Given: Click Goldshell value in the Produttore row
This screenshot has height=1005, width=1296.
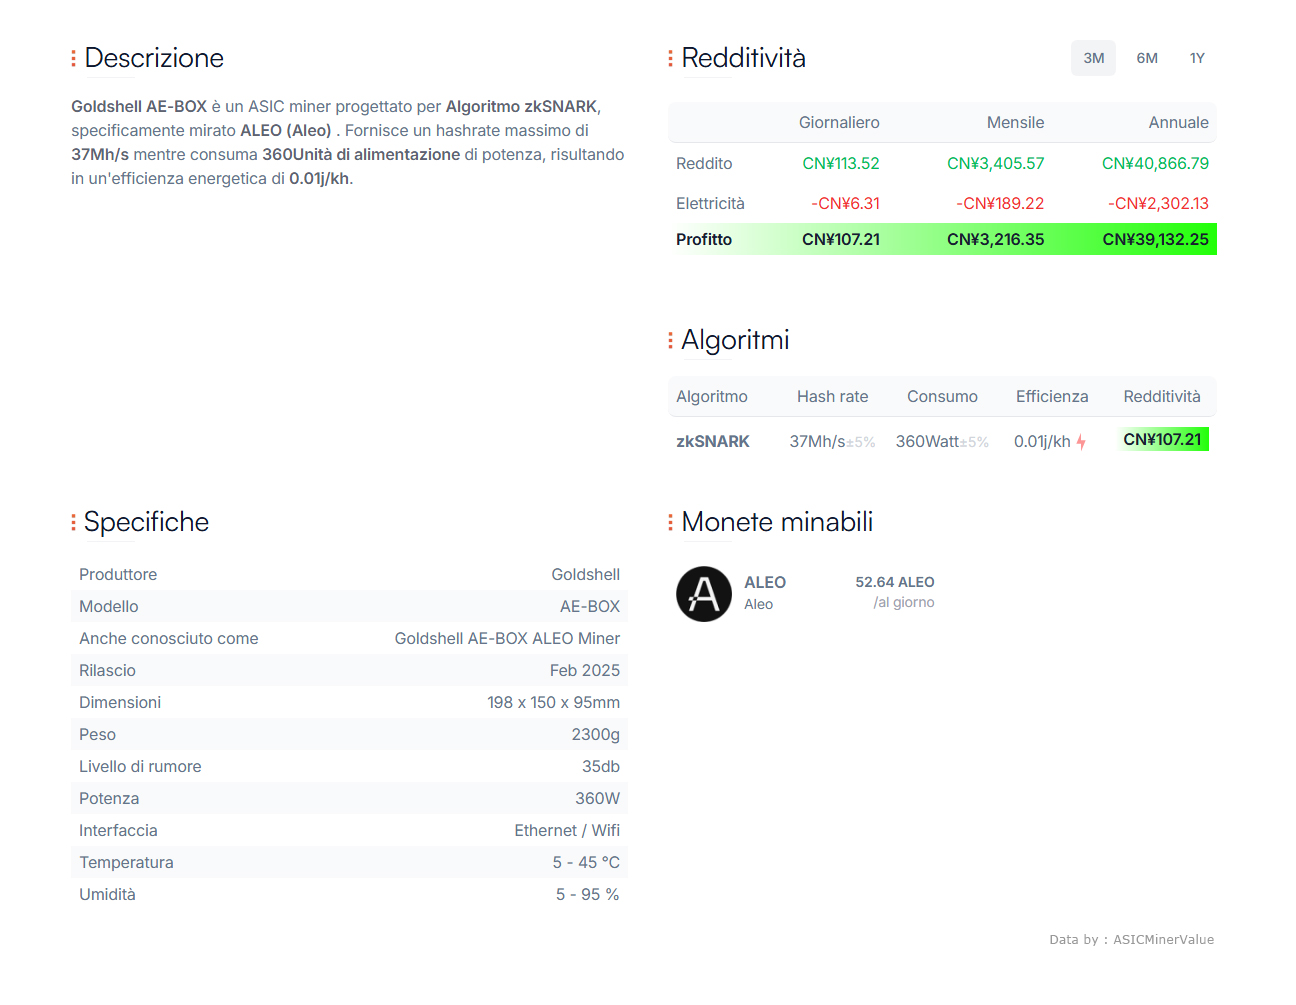Looking at the screenshot, I should pyautogui.click(x=585, y=574).
